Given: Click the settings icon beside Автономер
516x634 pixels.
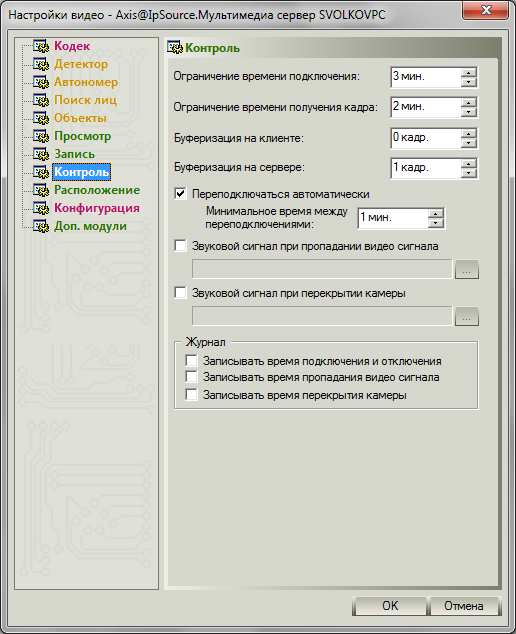Looking at the screenshot, I should 41,82.
